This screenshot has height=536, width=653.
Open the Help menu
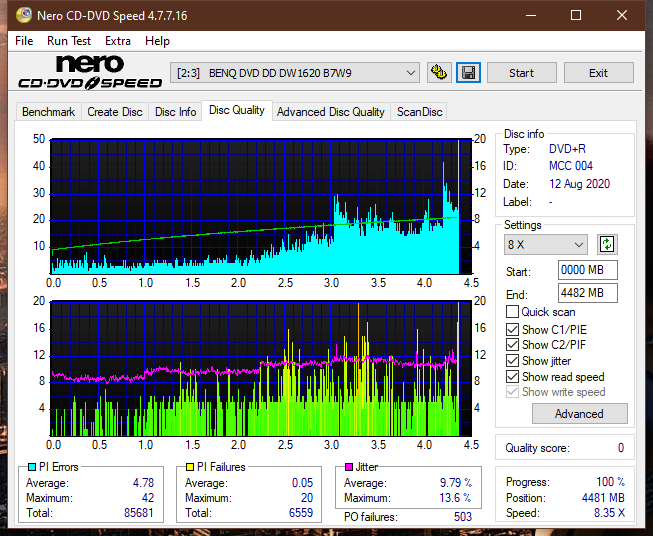click(x=157, y=41)
